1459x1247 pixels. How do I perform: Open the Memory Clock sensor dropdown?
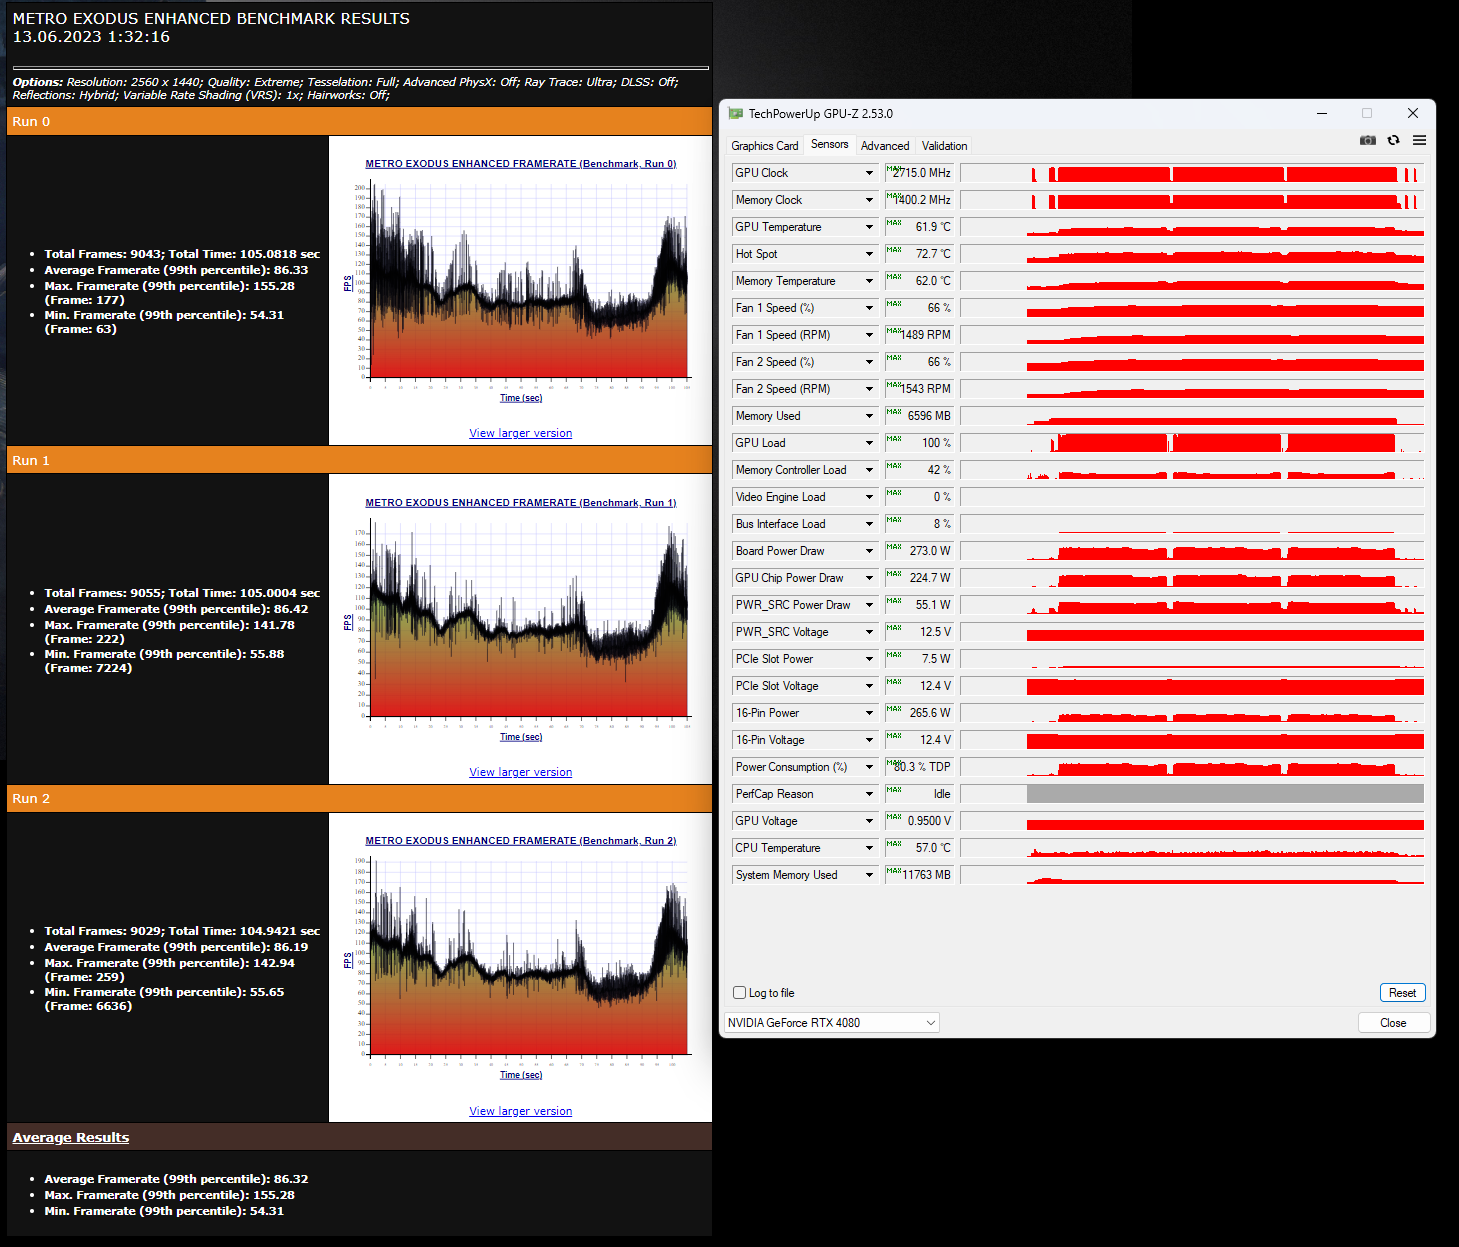(869, 200)
